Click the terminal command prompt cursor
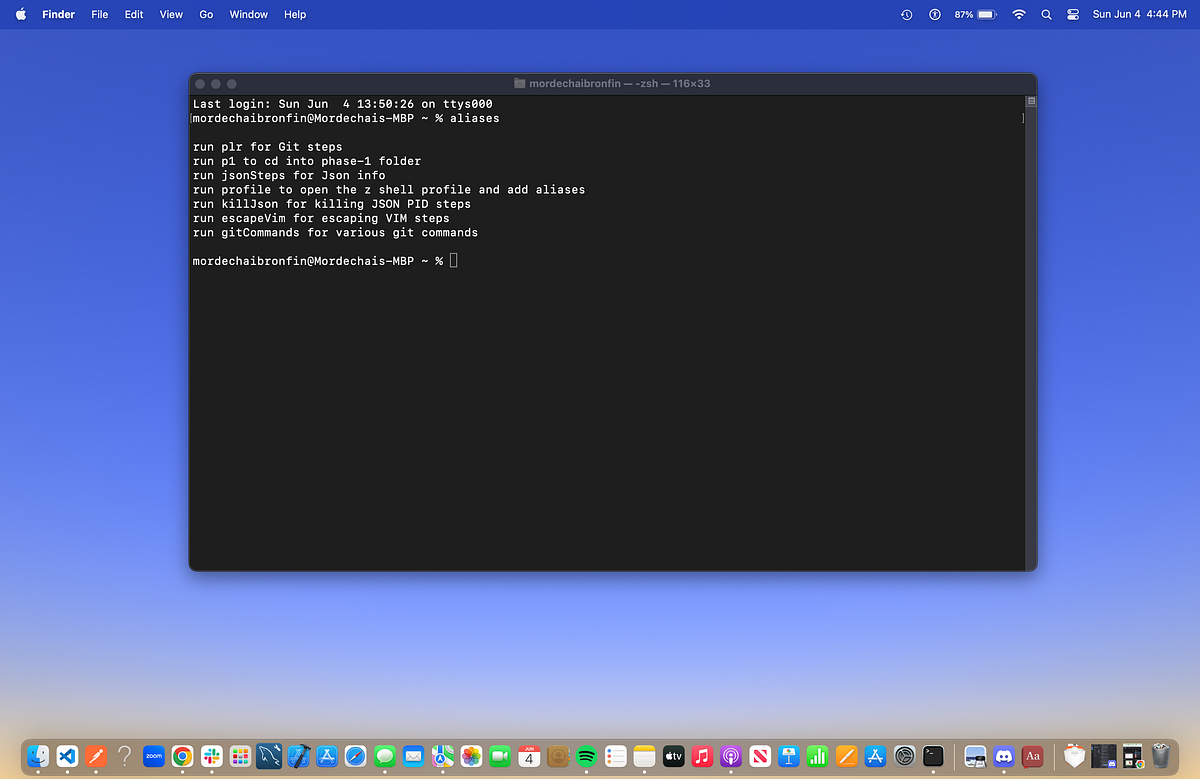The image size is (1200, 779). point(453,260)
